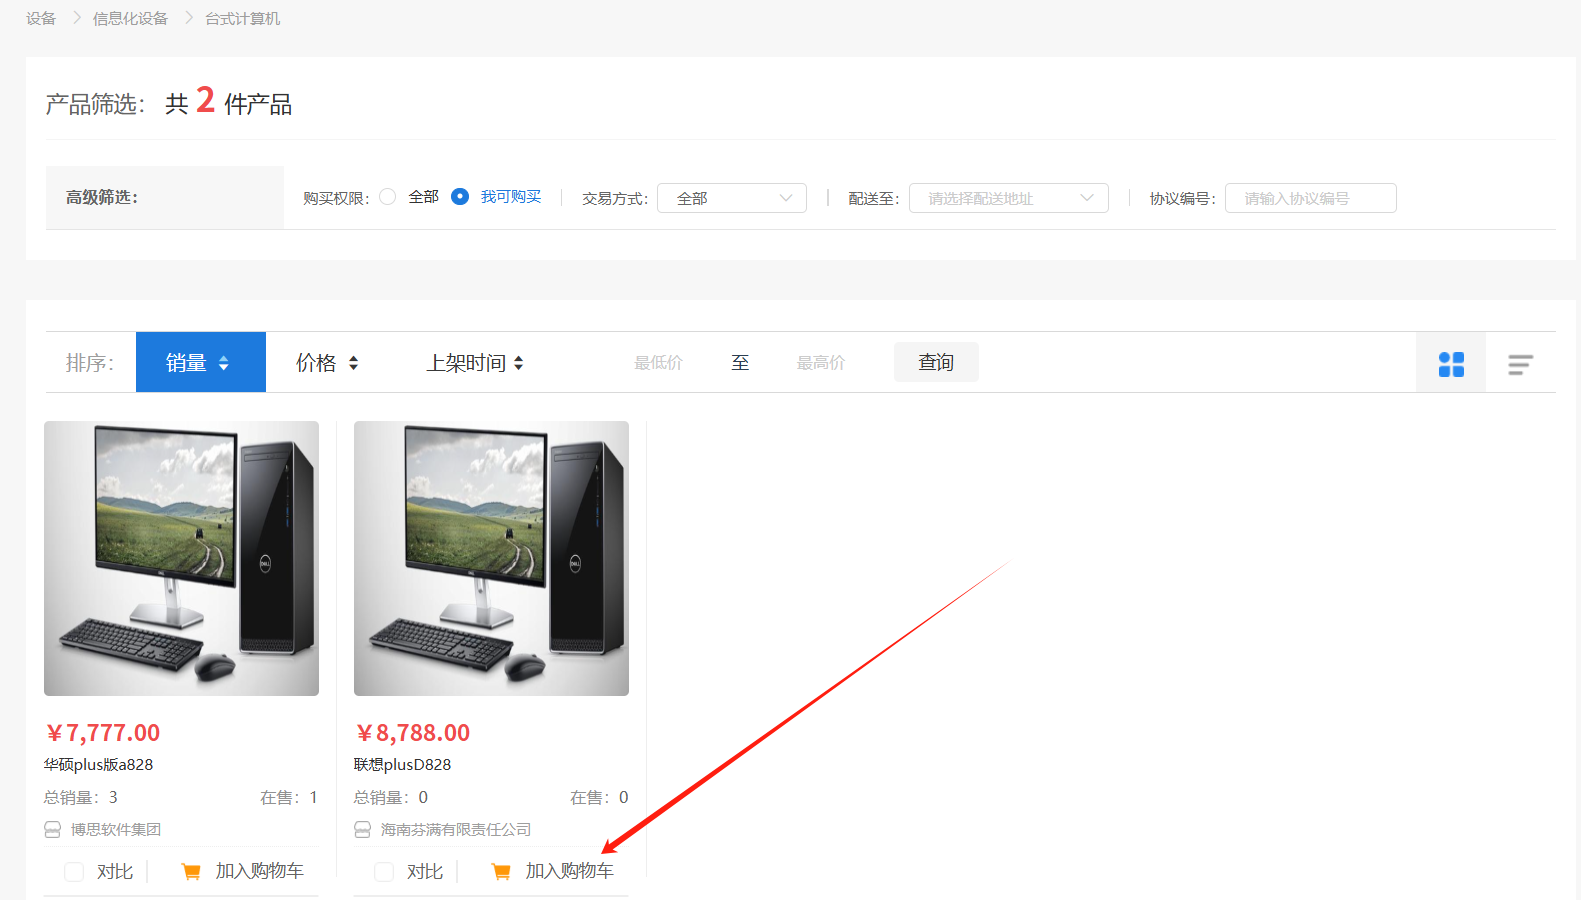1581x900 pixels.
Task: Go to 台式计算机 breadcrumb
Action: coord(243,19)
